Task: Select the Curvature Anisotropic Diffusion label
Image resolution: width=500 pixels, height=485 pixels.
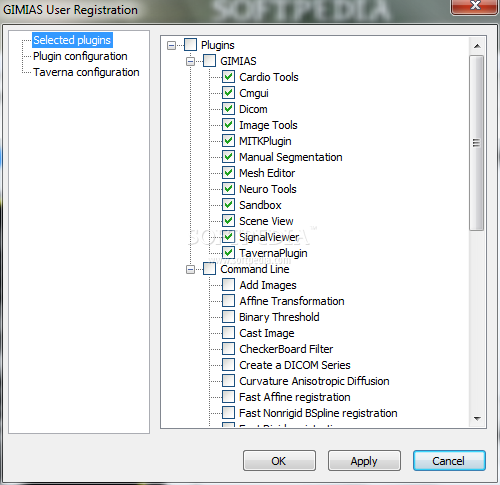Action: click(x=314, y=381)
